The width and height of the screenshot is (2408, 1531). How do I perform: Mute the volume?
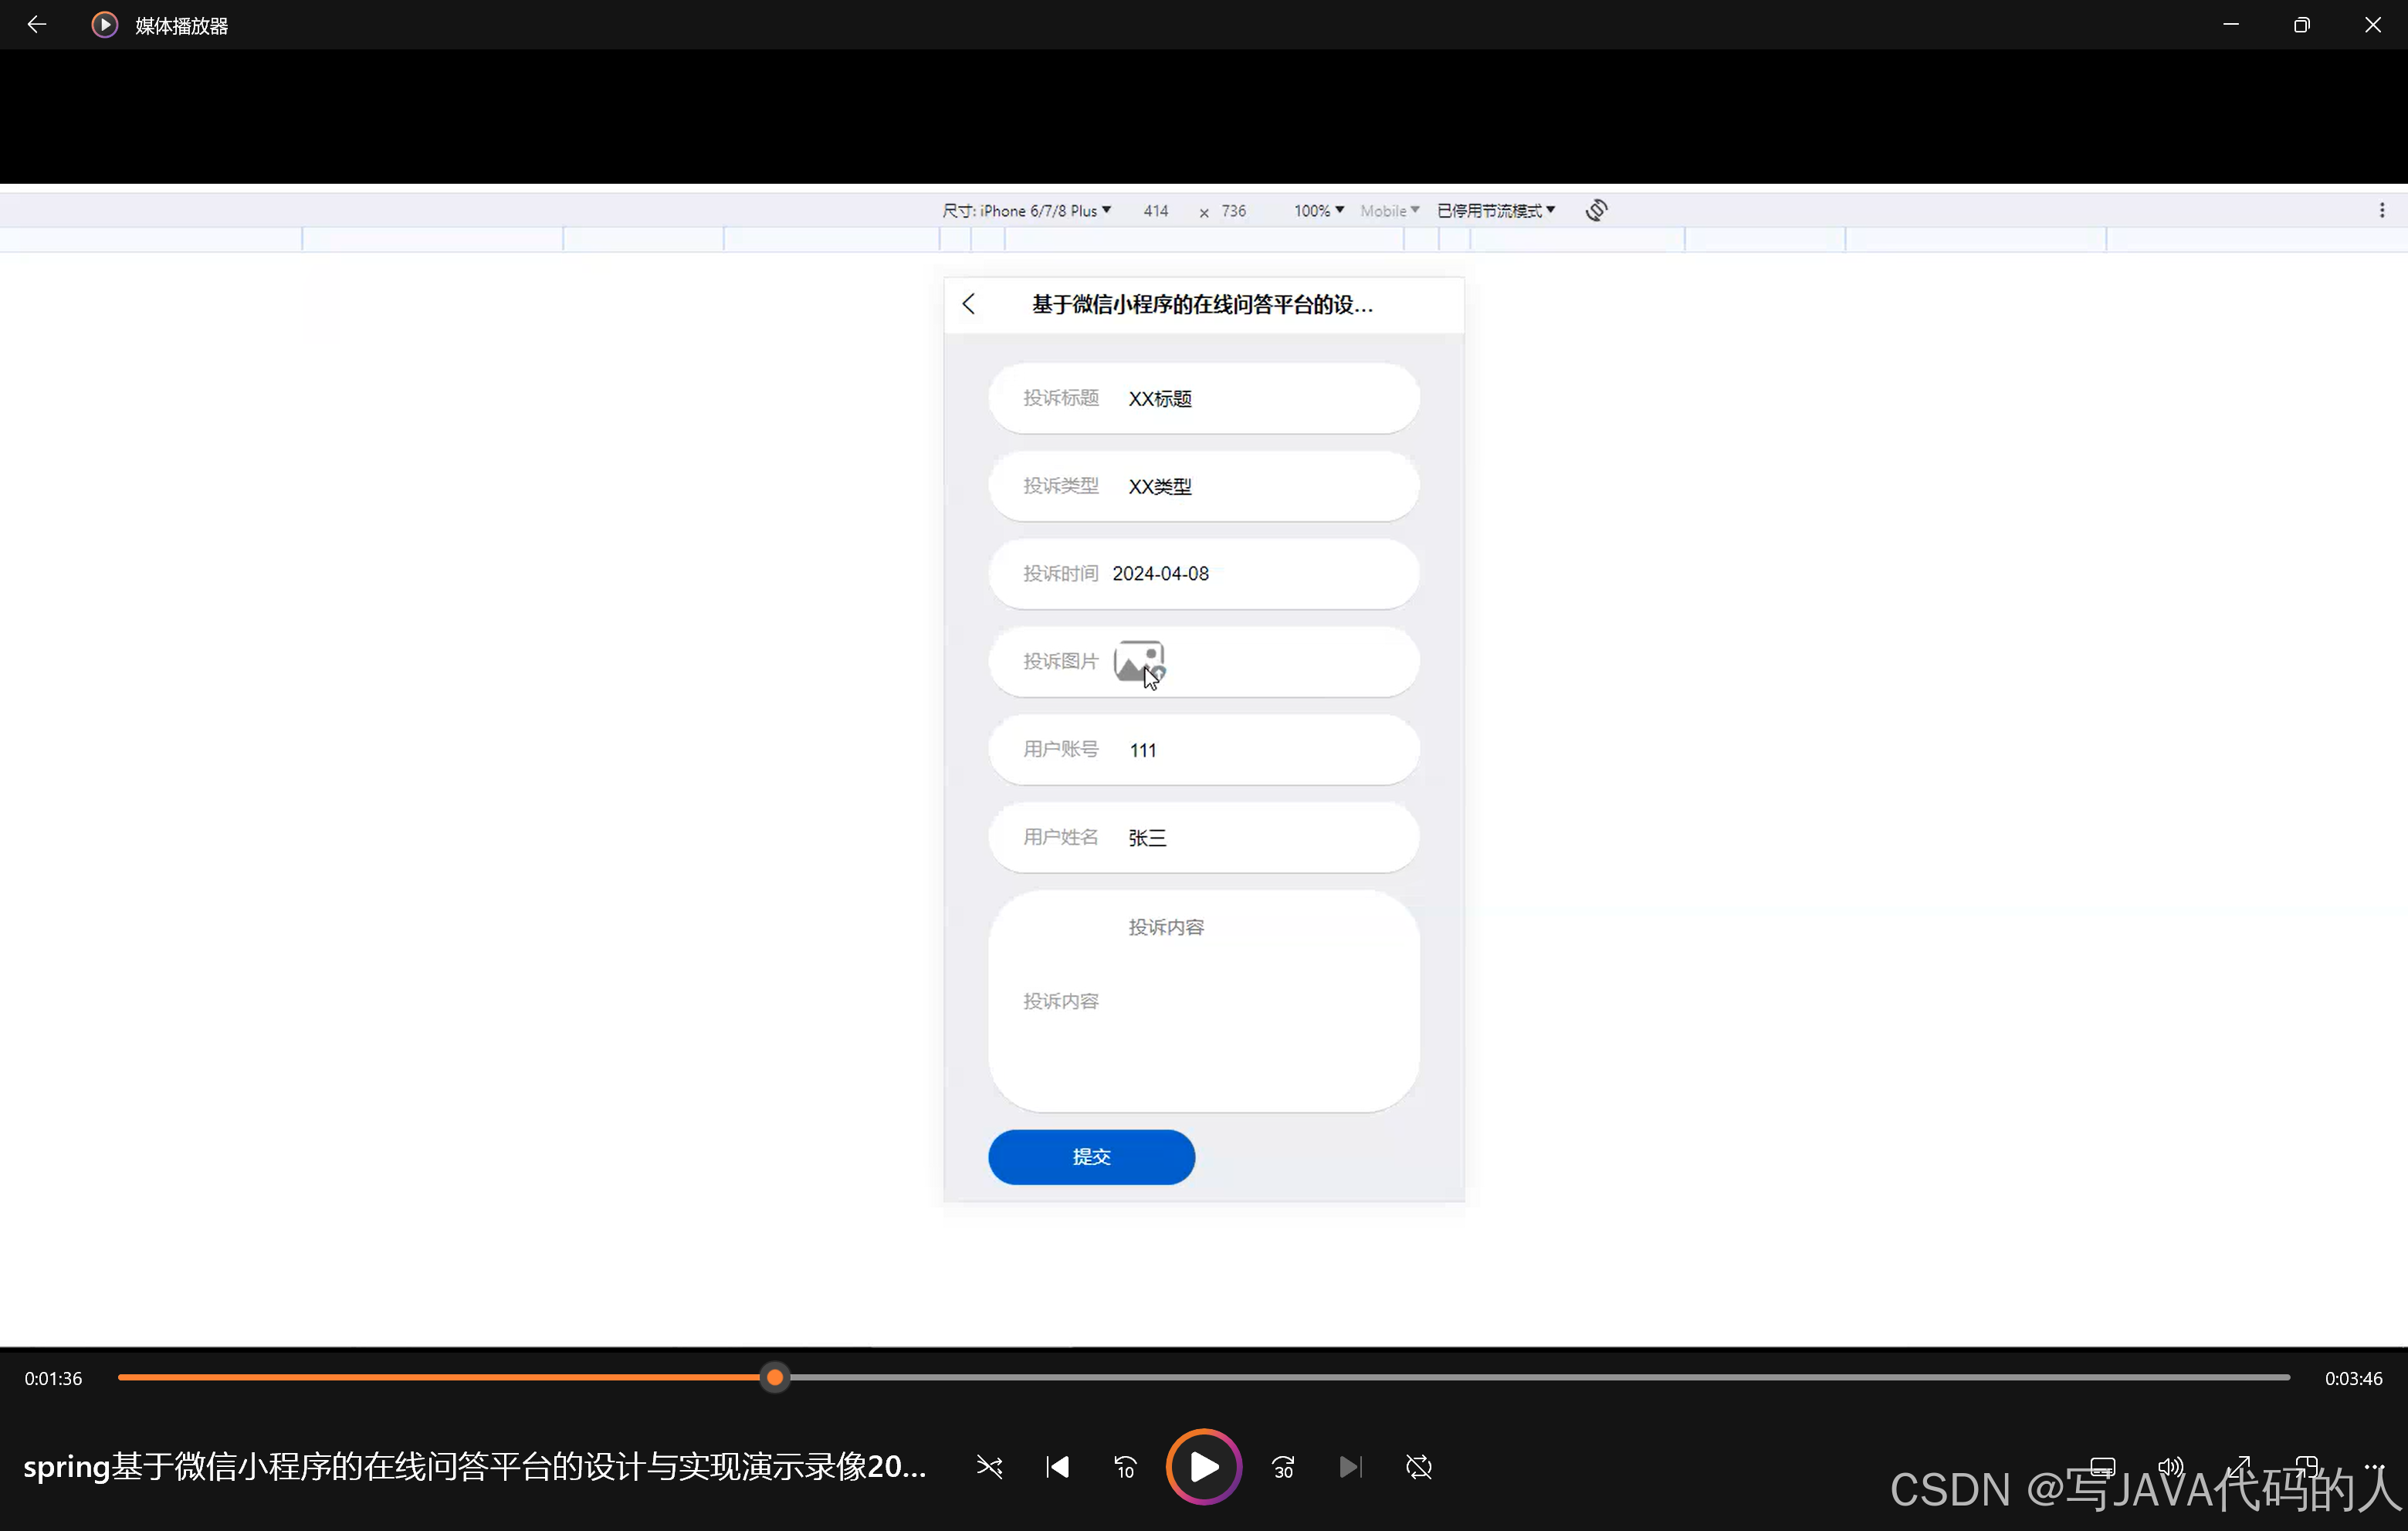click(x=2171, y=1467)
